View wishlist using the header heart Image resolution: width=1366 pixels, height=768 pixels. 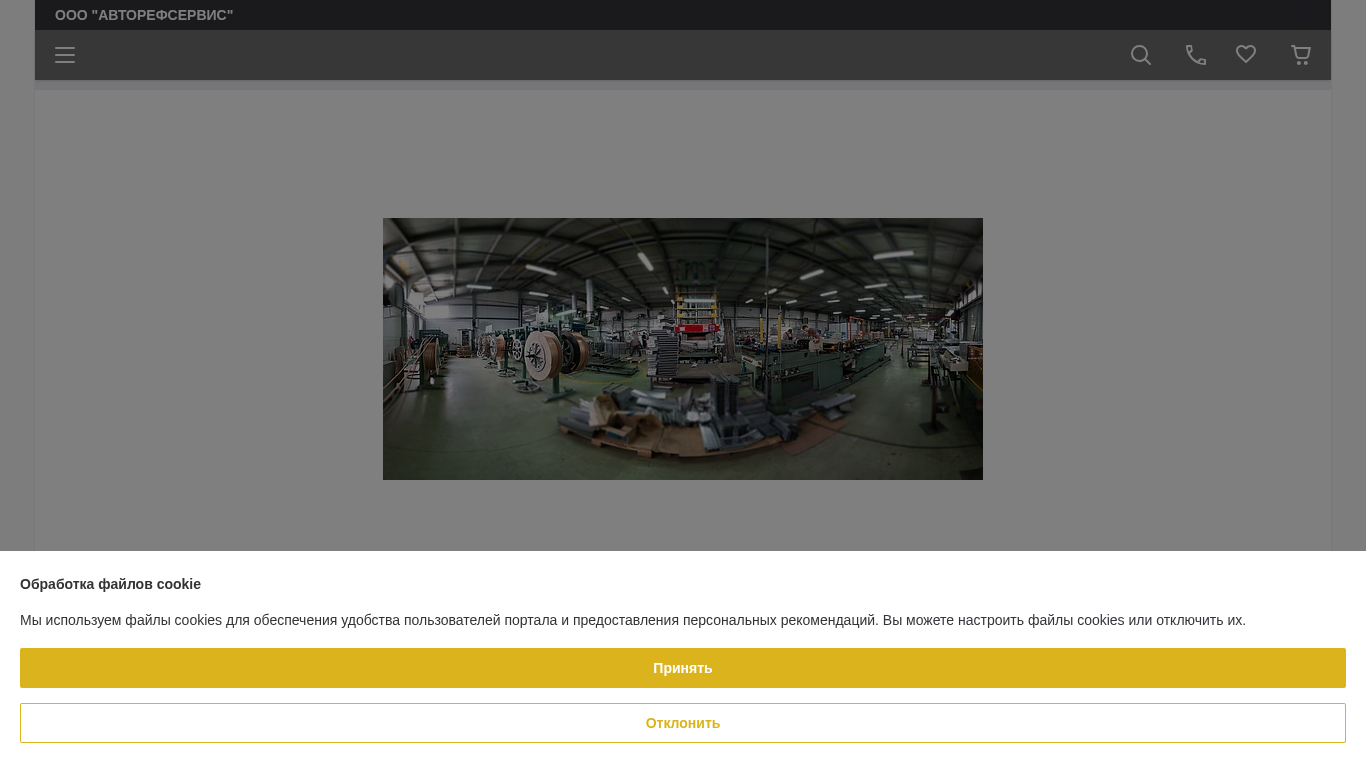(1245, 55)
